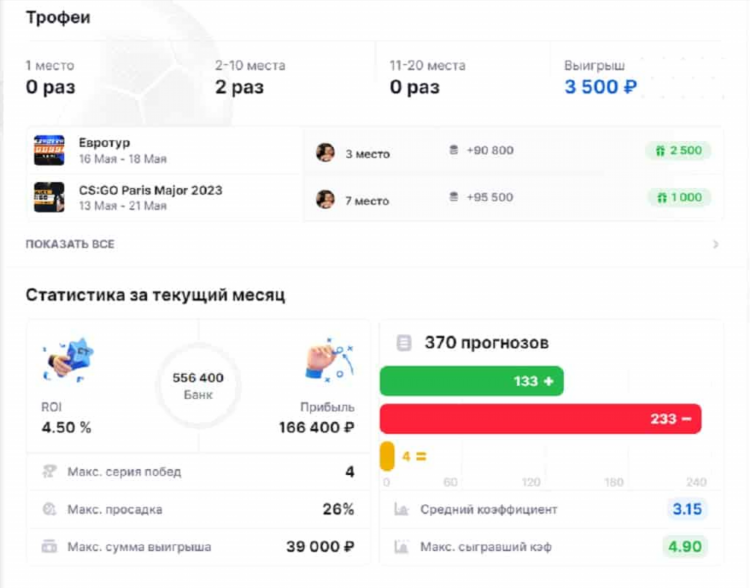Image resolution: width=750 pixels, height=588 pixels.
Task: Click the coins icon beside +95 500
Action: [453, 197]
